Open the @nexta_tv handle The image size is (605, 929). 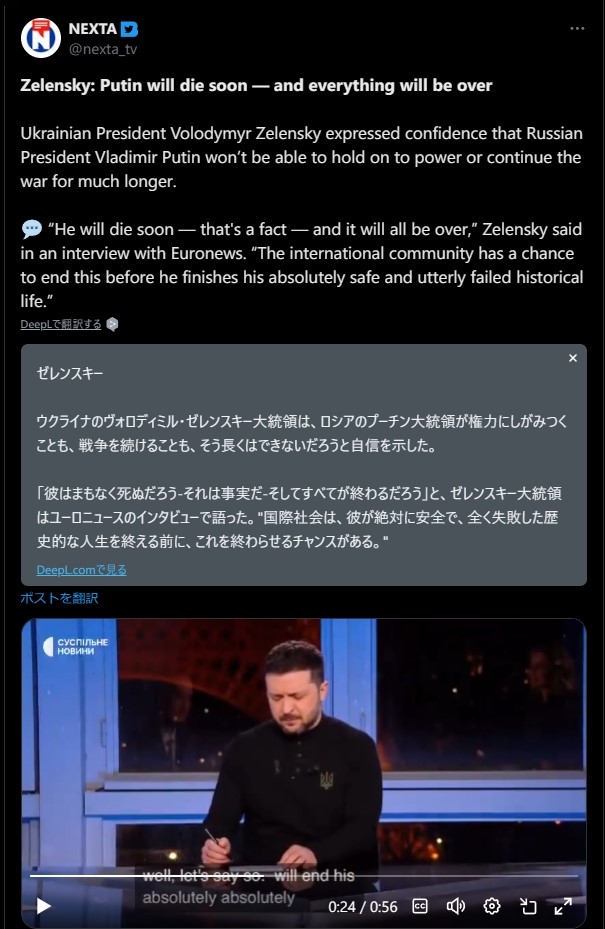(103, 49)
